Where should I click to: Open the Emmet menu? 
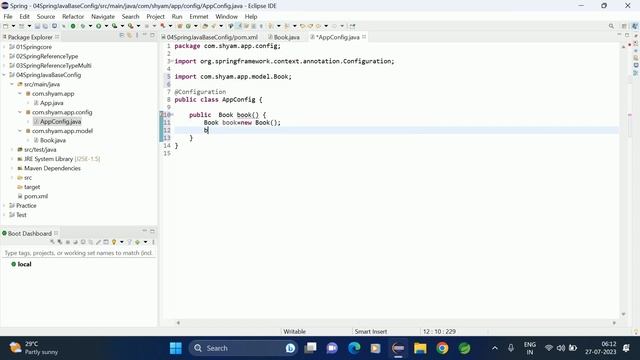coord(199,16)
